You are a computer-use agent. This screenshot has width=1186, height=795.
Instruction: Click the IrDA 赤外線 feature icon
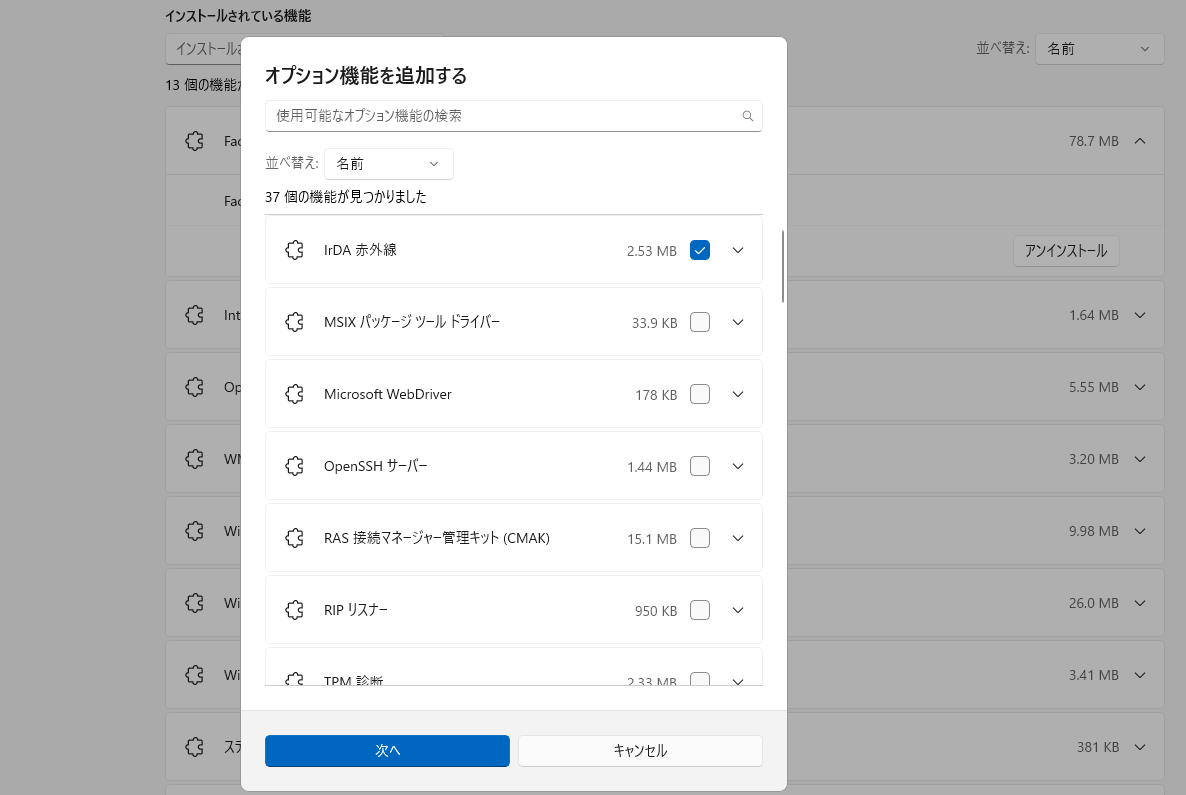pyautogui.click(x=294, y=250)
